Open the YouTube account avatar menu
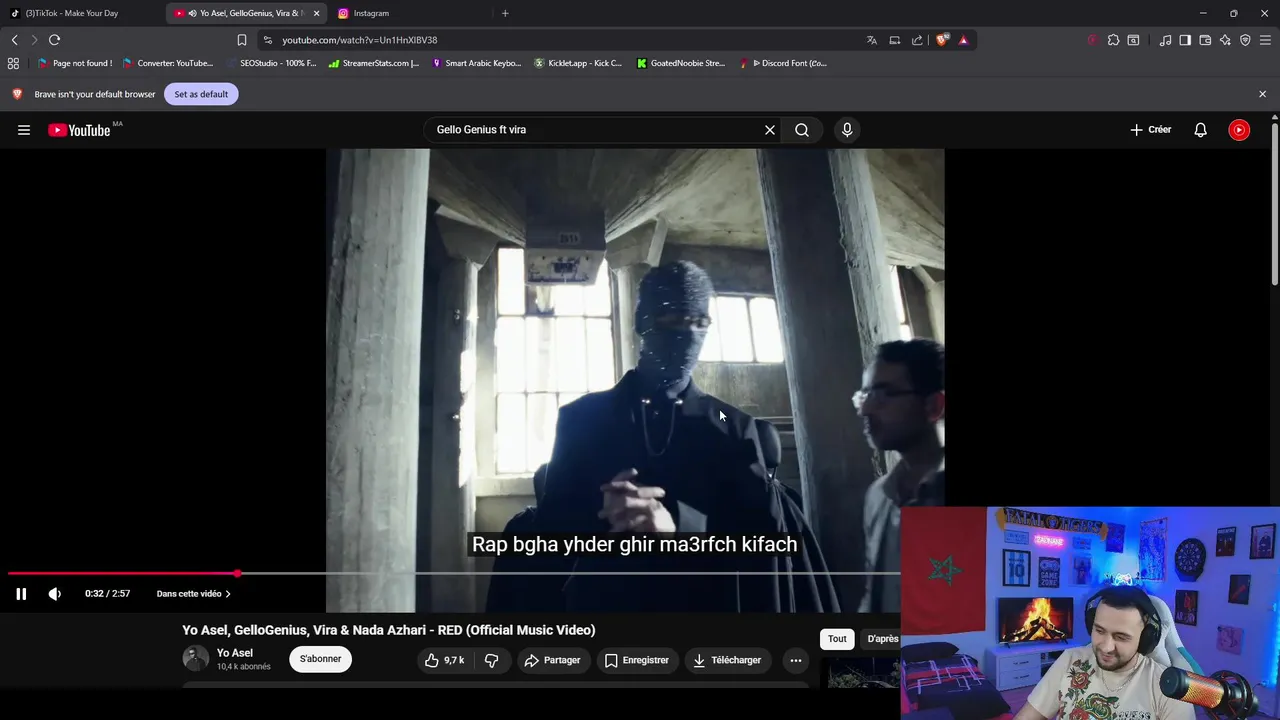 click(x=1239, y=130)
